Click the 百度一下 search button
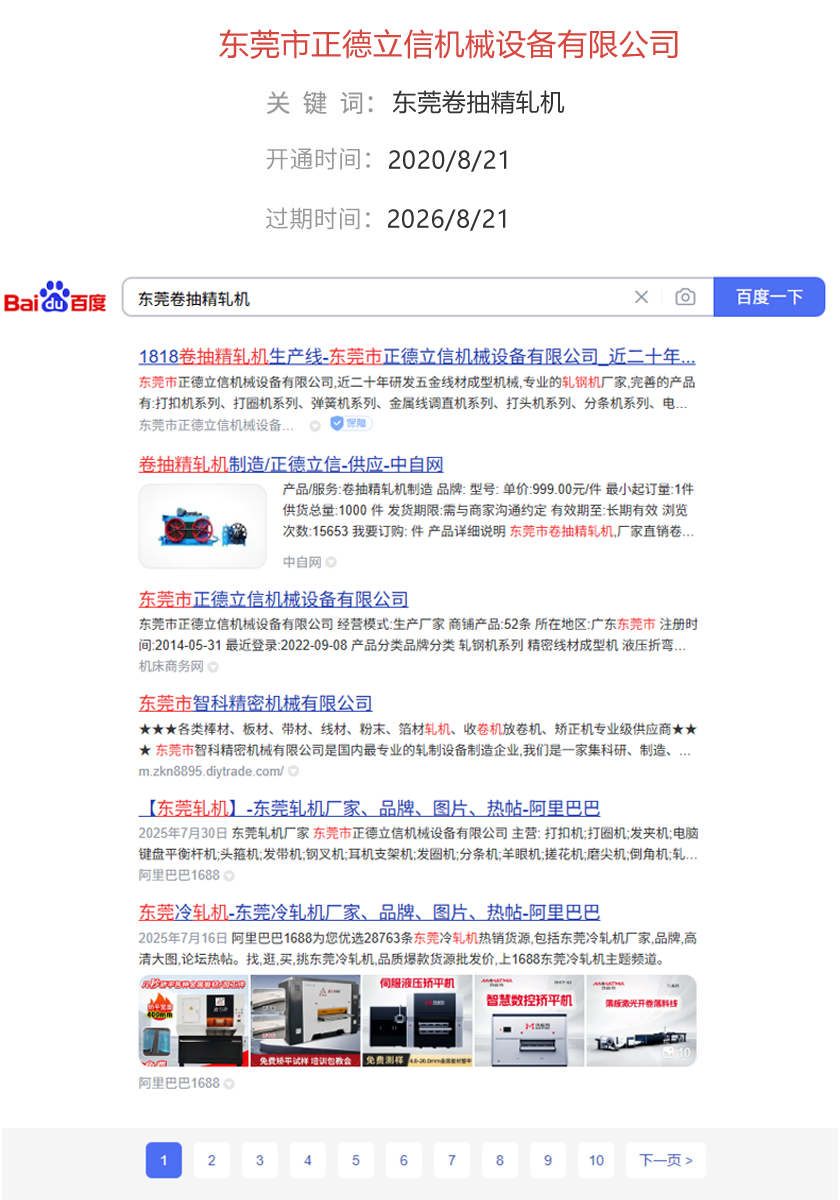This screenshot has height=1200, width=840. pos(769,297)
